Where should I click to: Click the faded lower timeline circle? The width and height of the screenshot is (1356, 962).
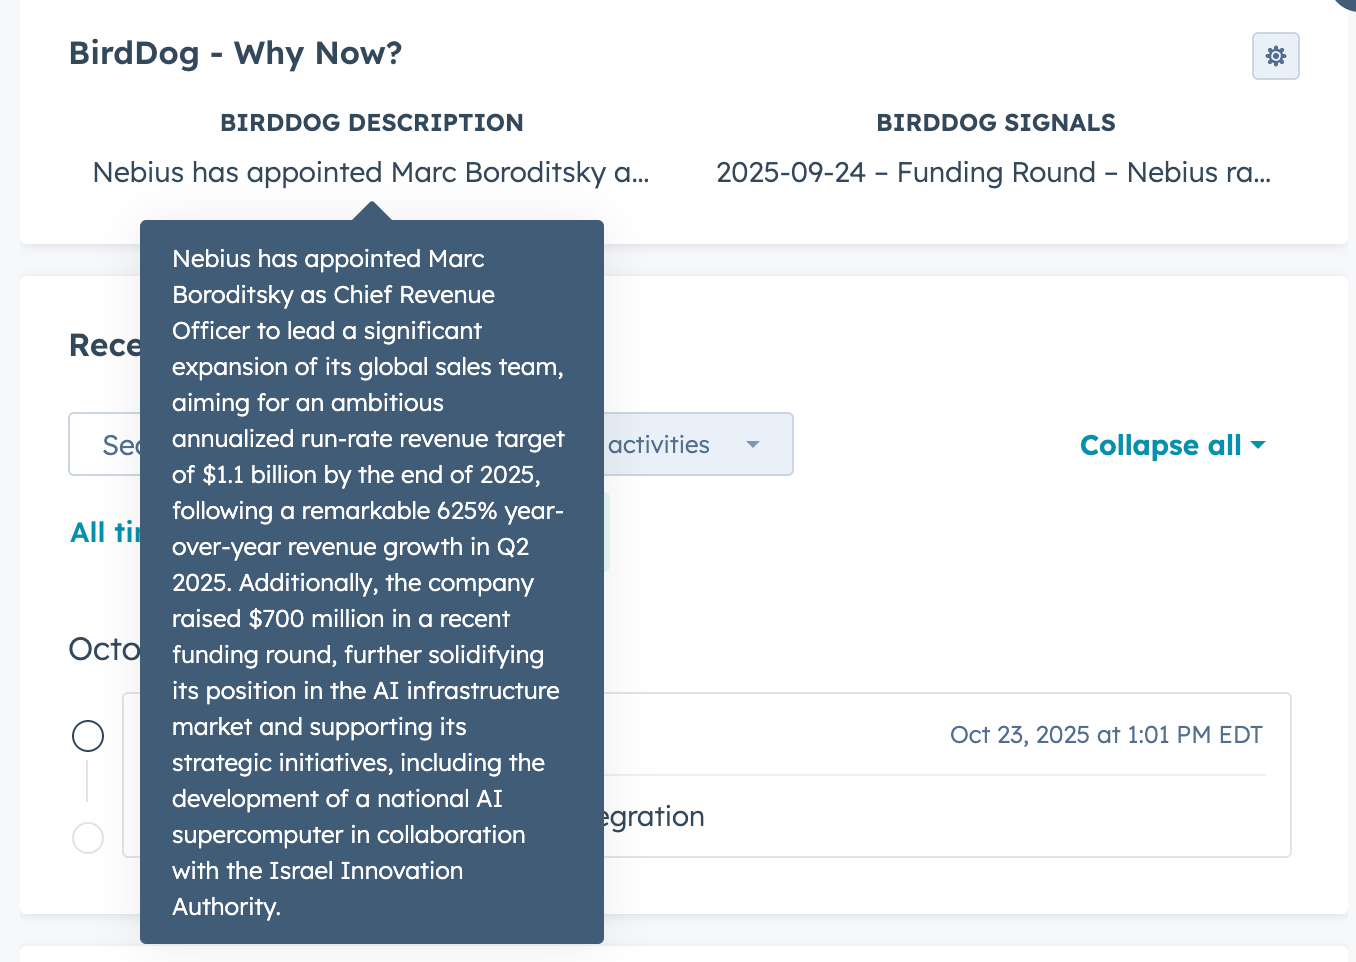click(x=88, y=838)
